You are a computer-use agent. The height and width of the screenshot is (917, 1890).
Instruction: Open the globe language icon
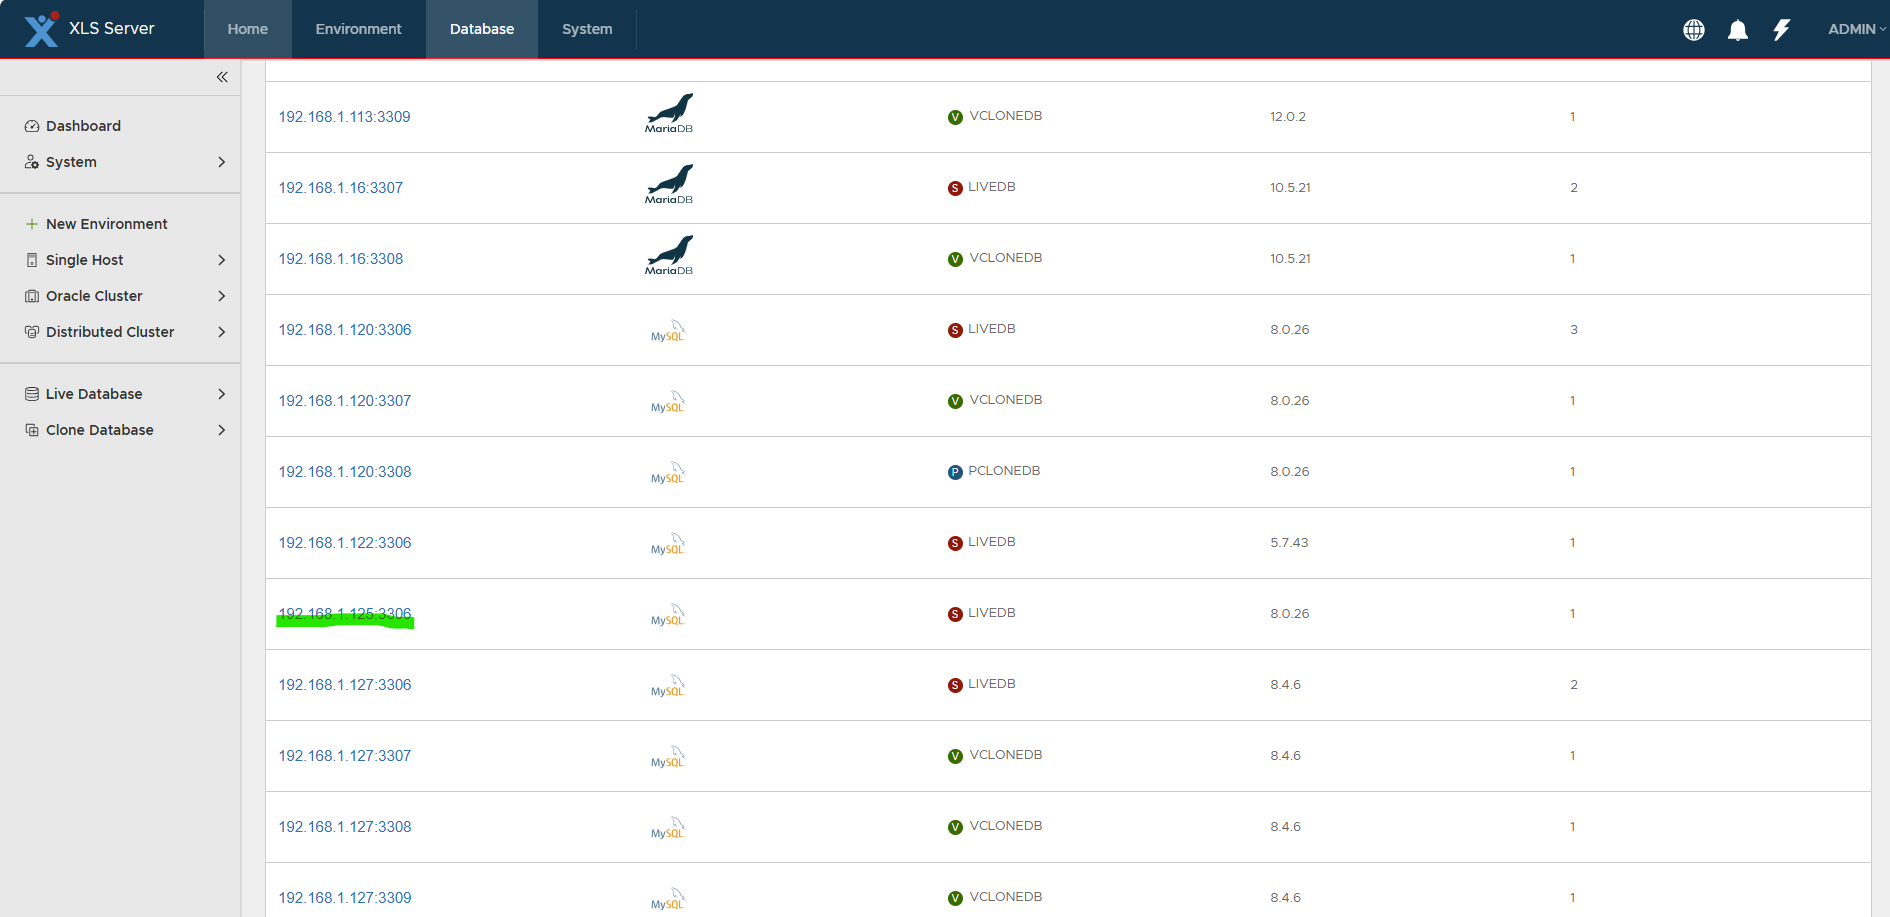1694,29
